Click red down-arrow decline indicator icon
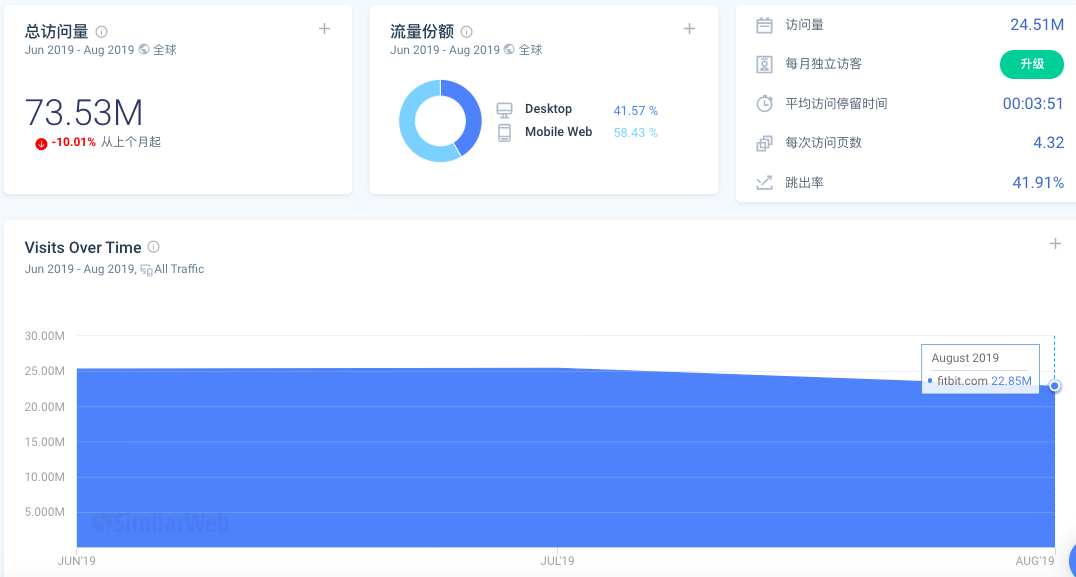This screenshot has height=577, width=1076. (41, 143)
